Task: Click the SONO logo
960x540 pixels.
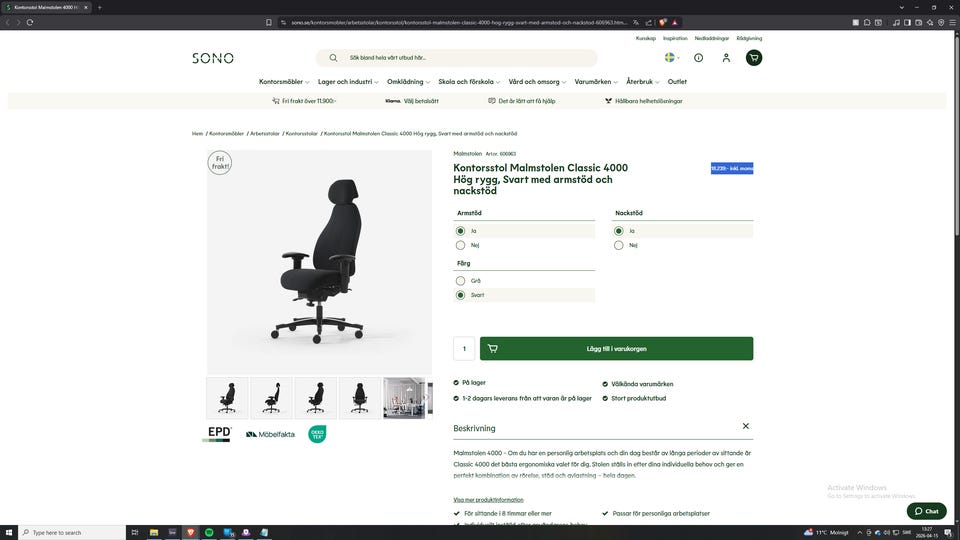Action: coord(212,58)
